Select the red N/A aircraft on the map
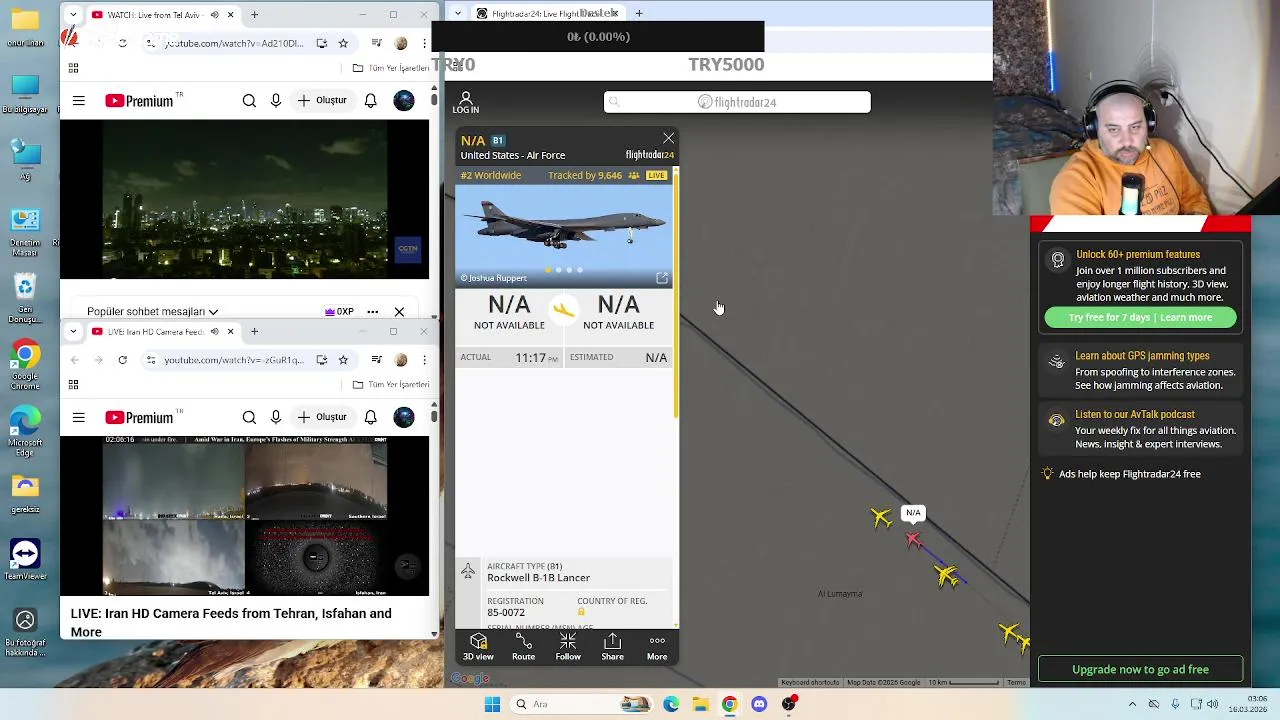The width and height of the screenshot is (1280, 720). click(x=913, y=540)
